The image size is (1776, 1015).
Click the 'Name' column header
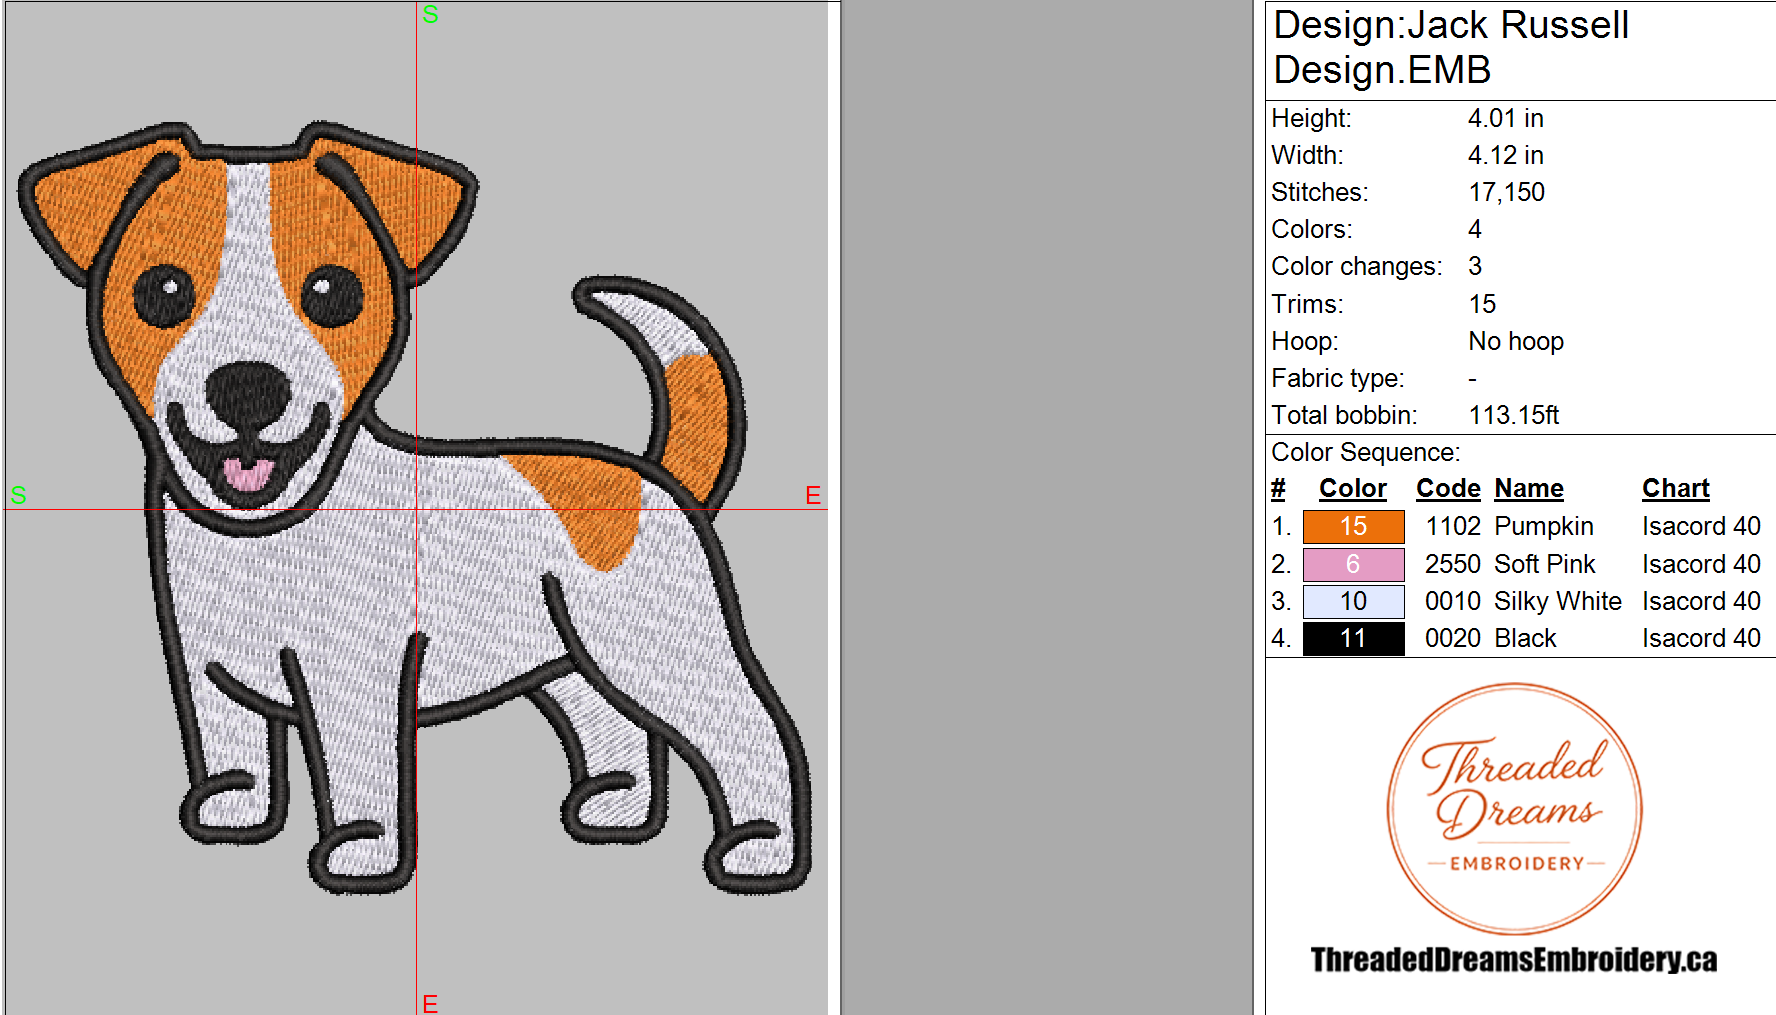pos(1529,488)
